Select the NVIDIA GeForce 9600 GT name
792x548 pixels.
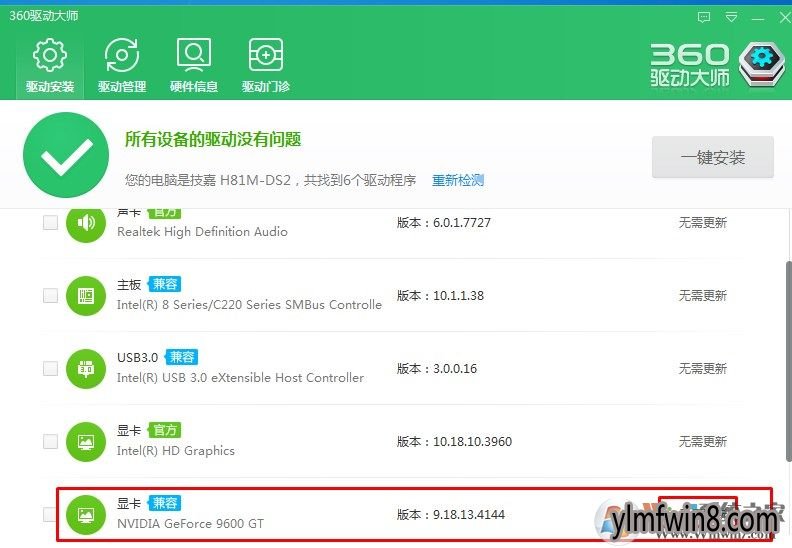pyautogui.click(x=190, y=524)
